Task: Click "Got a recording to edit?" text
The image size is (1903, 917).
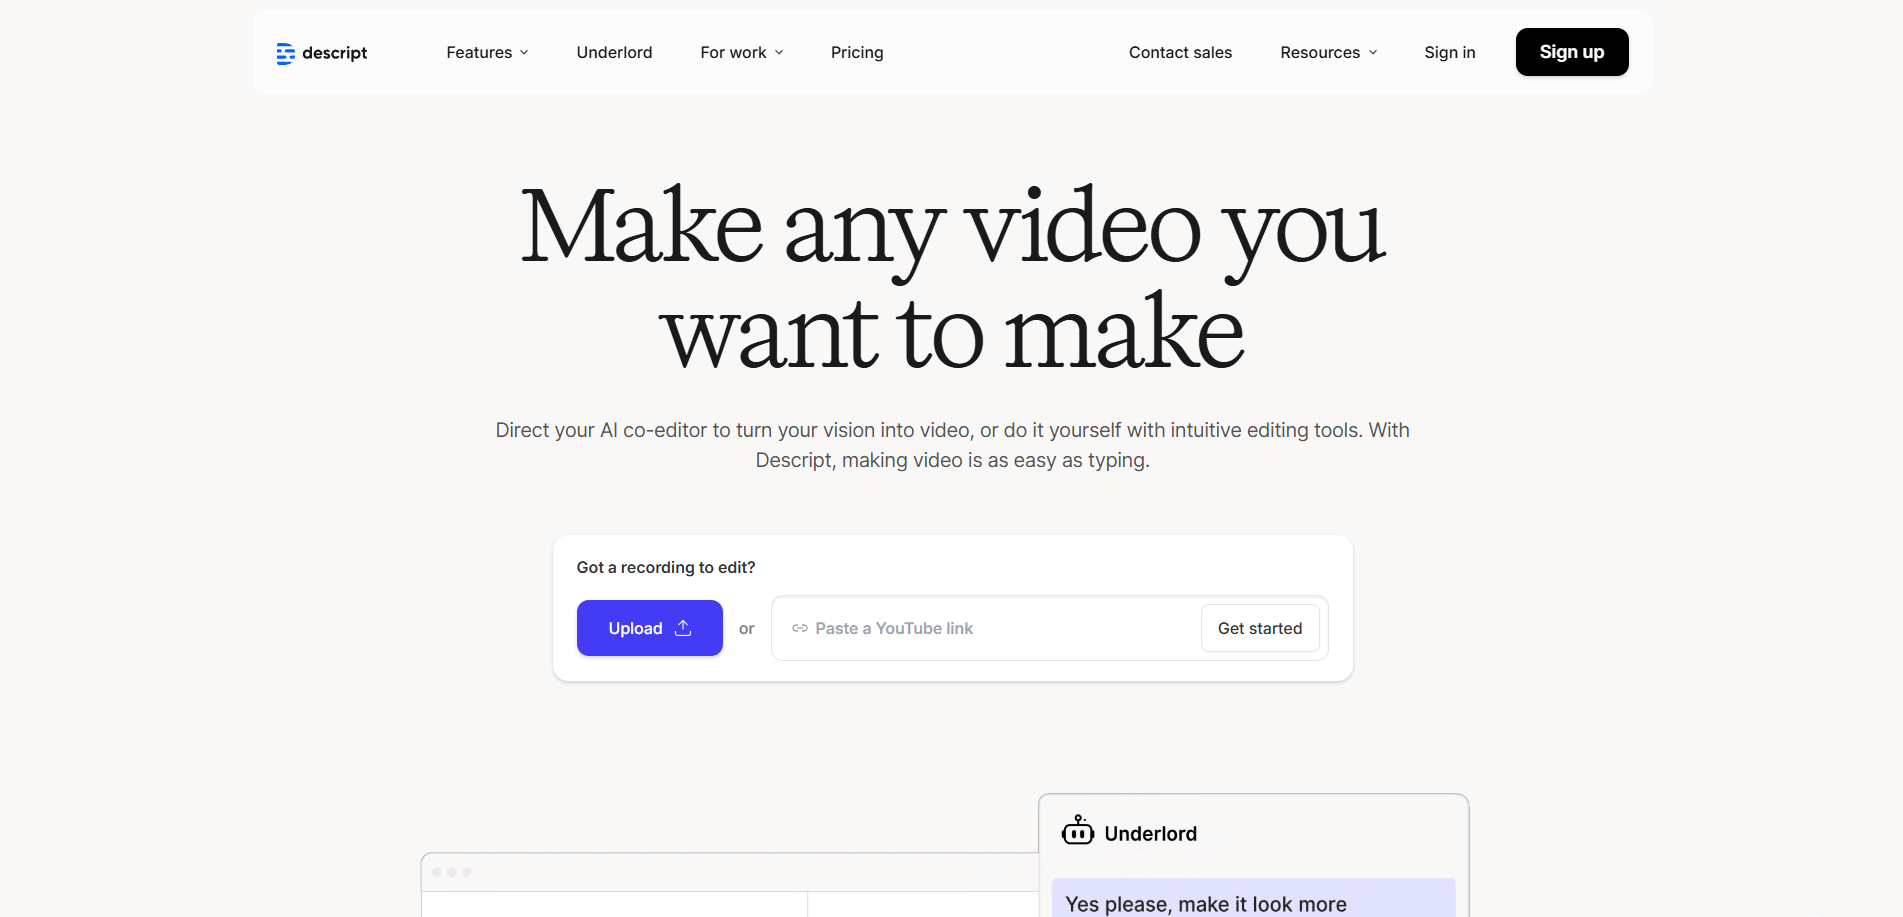Action: [666, 567]
